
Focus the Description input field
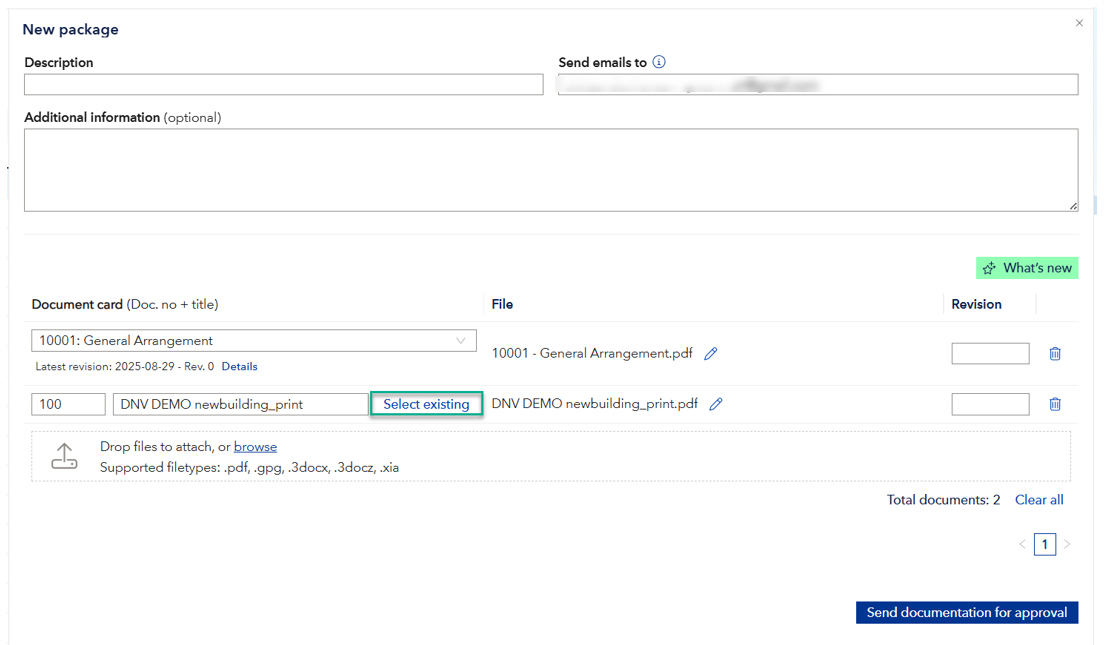[284, 85]
